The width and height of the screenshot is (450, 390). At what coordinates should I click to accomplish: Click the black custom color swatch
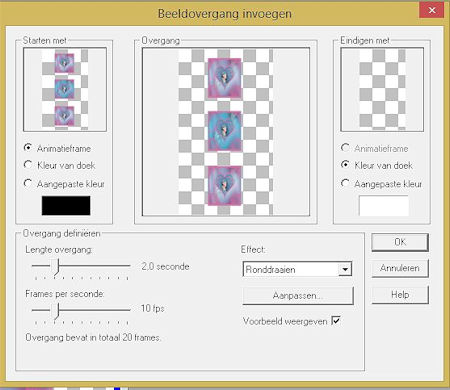(x=66, y=205)
